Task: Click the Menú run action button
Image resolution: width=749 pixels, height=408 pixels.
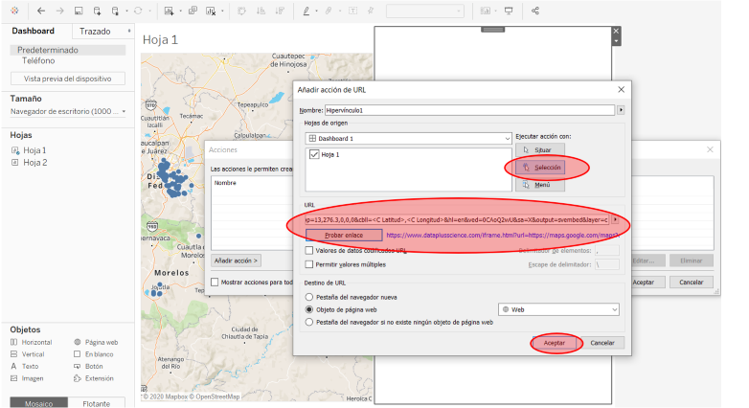Action: click(x=540, y=185)
